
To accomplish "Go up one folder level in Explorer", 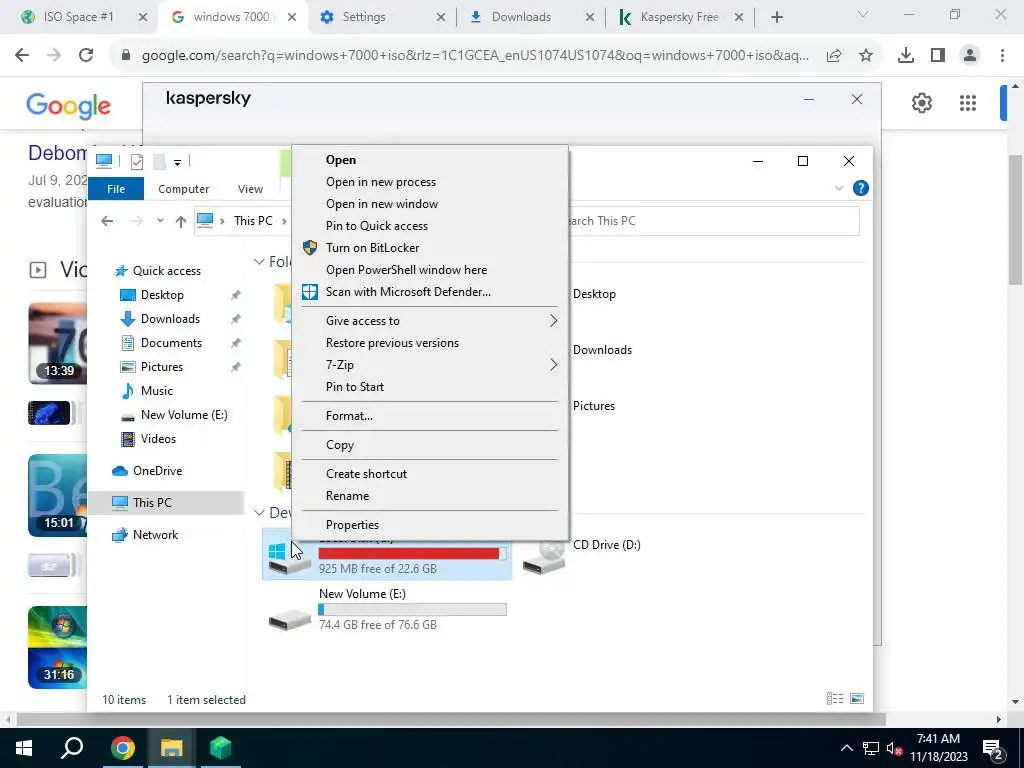I will point(181,221).
